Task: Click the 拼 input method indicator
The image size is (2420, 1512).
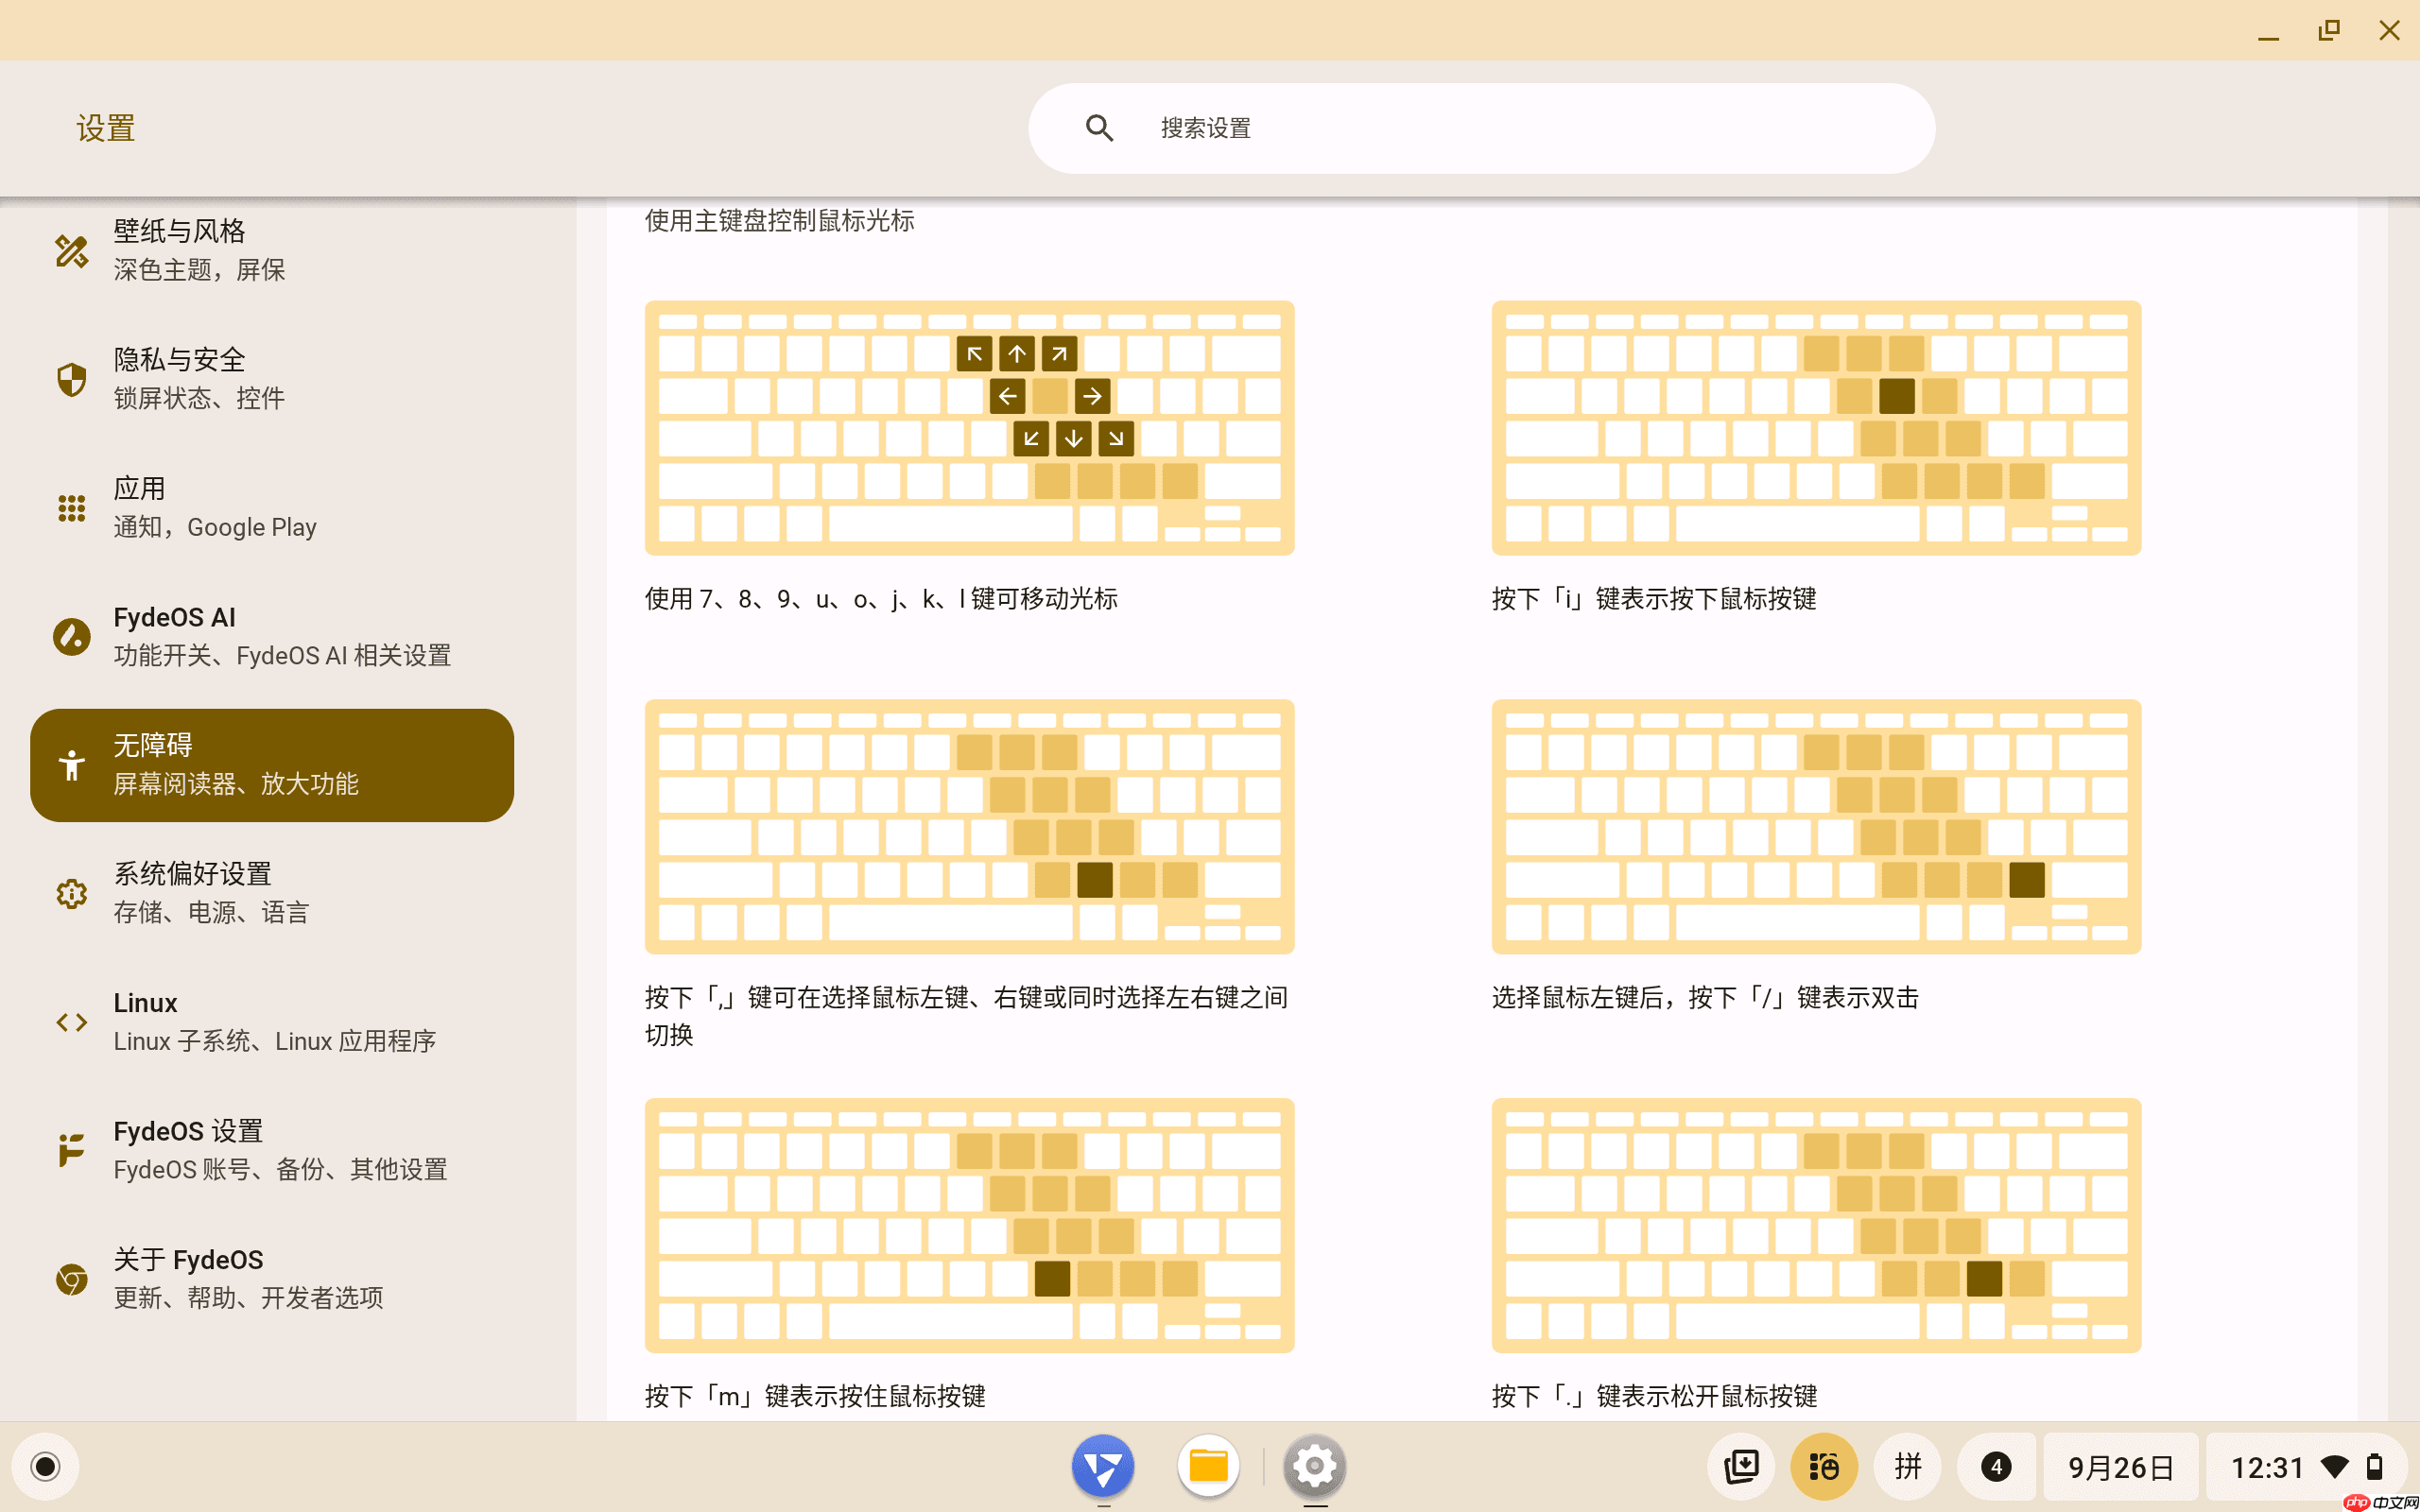Action: (x=1906, y=1465)
